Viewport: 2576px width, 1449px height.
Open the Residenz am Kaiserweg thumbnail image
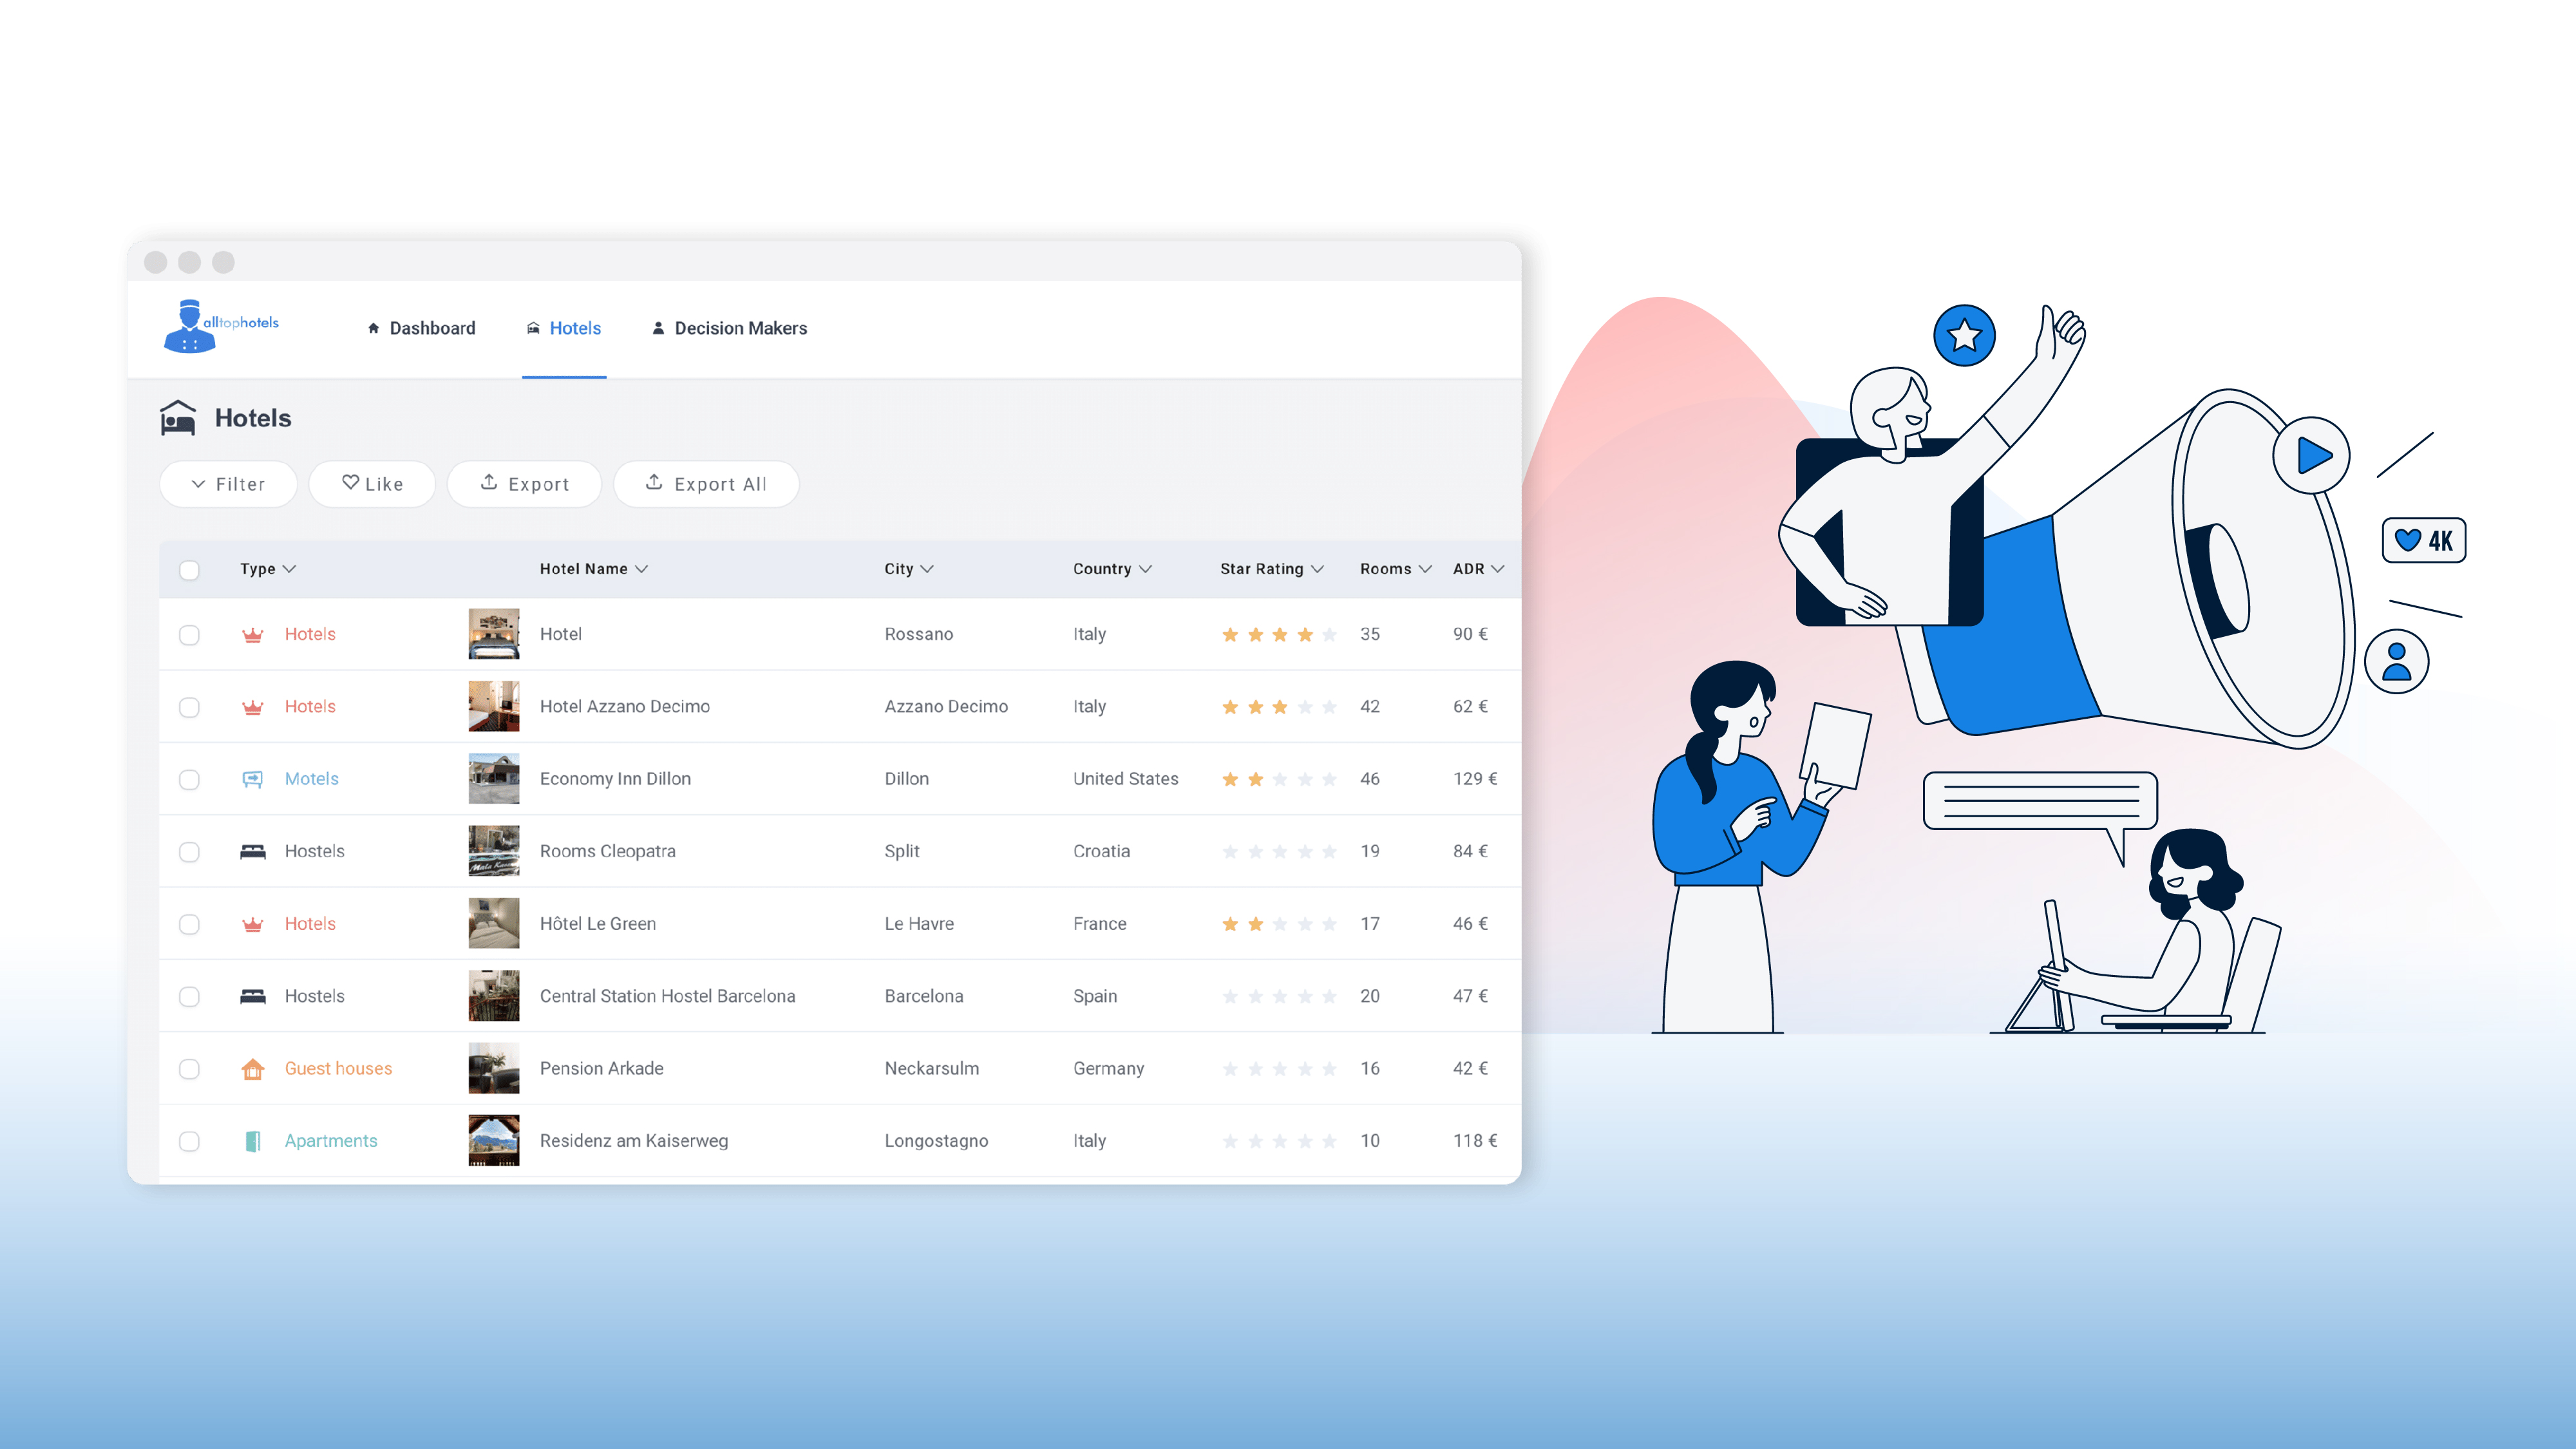[x=494, y=1141]
